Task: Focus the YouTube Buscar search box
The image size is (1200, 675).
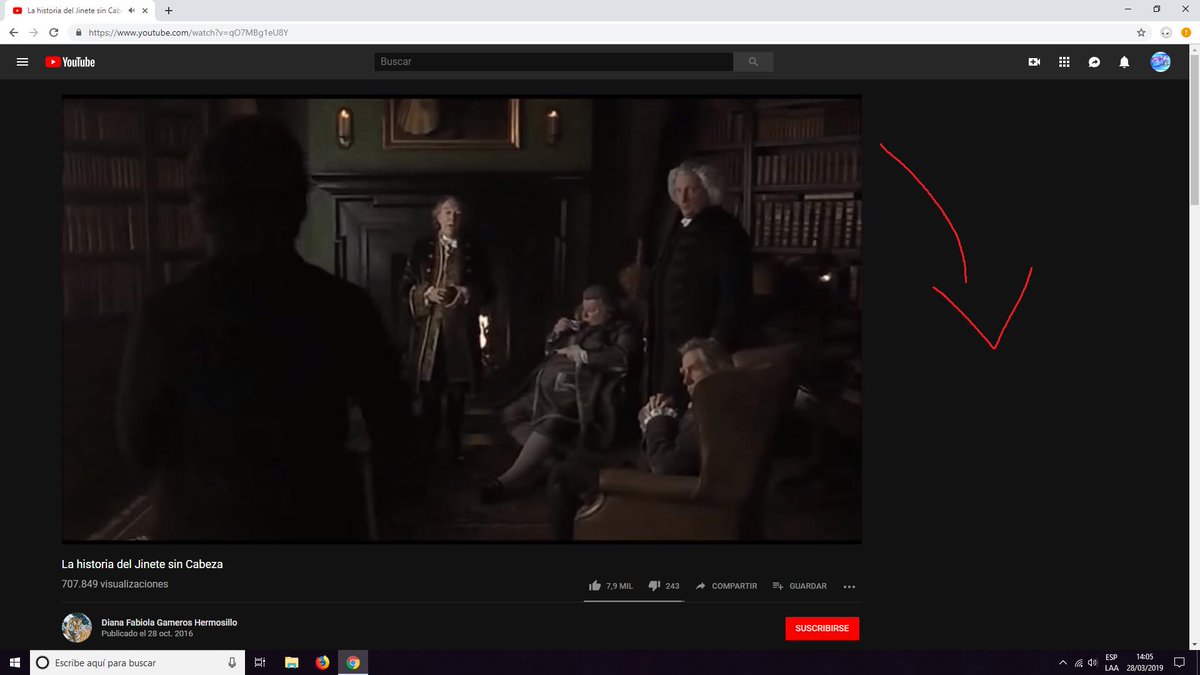Action: (x=554, y=62)
